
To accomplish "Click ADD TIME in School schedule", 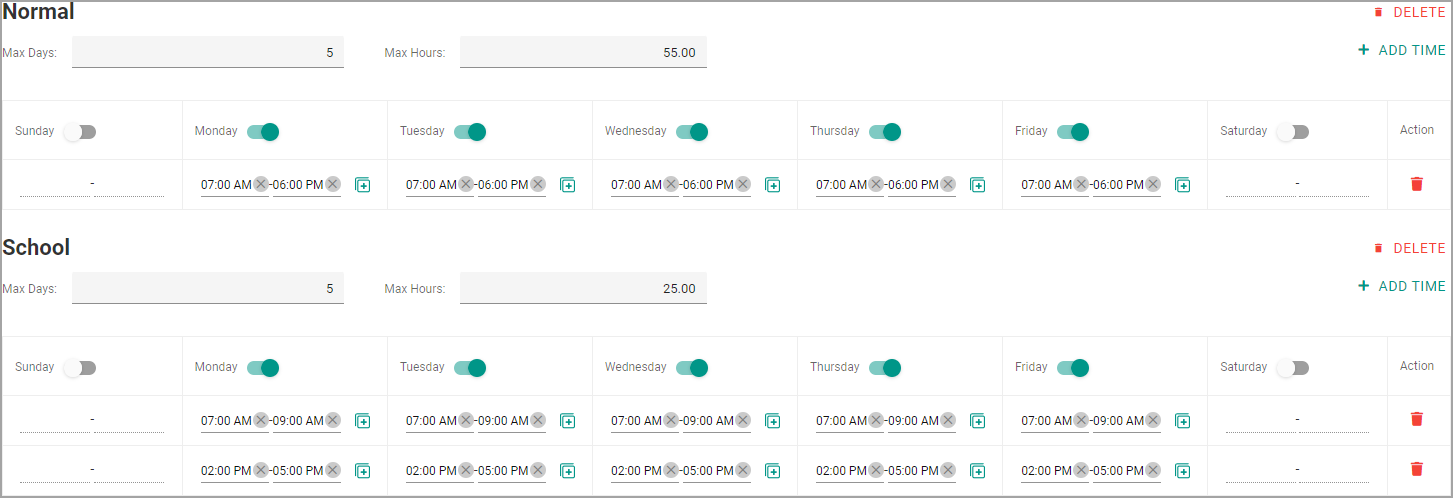I will tap(1402, 286).
